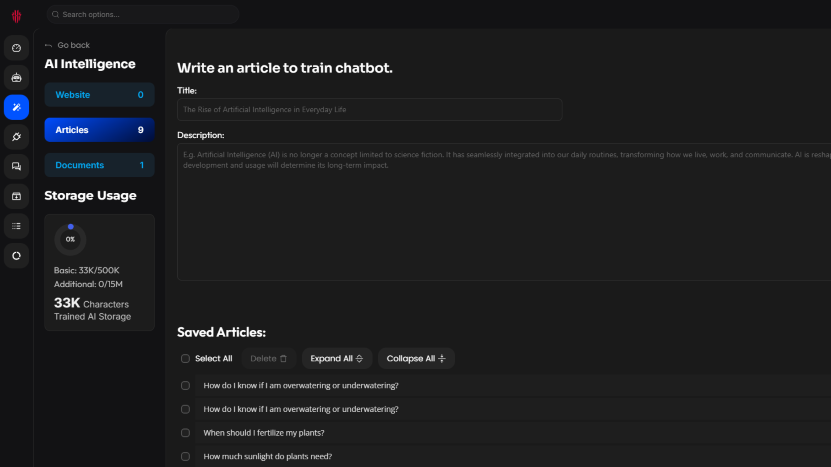The image size is (831, 467).
Task: Open the integrations plug icon in sidebar
Action: (16, 137)
